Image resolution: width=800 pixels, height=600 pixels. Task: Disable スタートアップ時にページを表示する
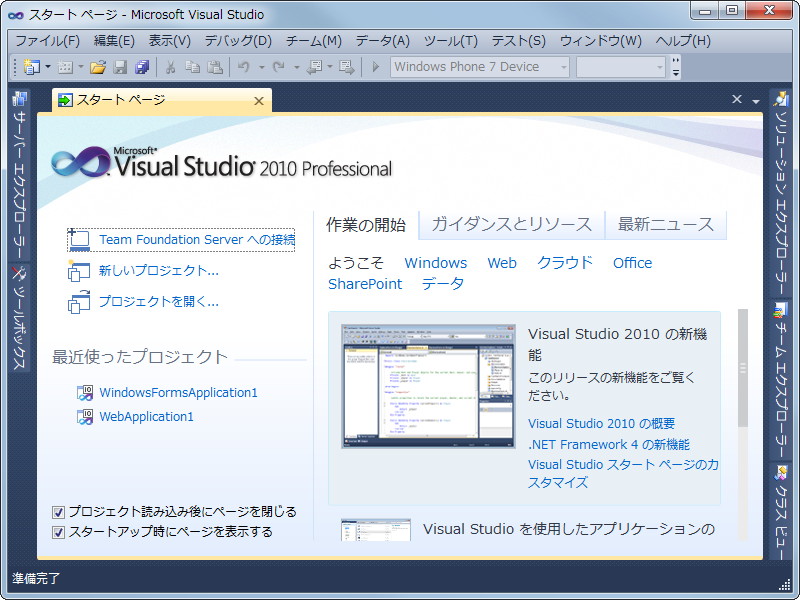click(59, 530)
